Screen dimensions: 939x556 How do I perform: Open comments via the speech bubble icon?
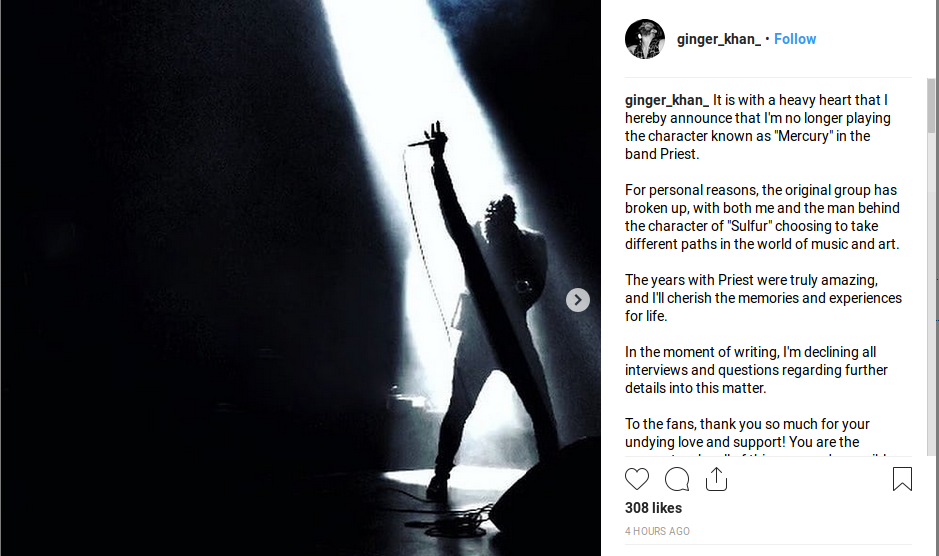coord(677,479)
